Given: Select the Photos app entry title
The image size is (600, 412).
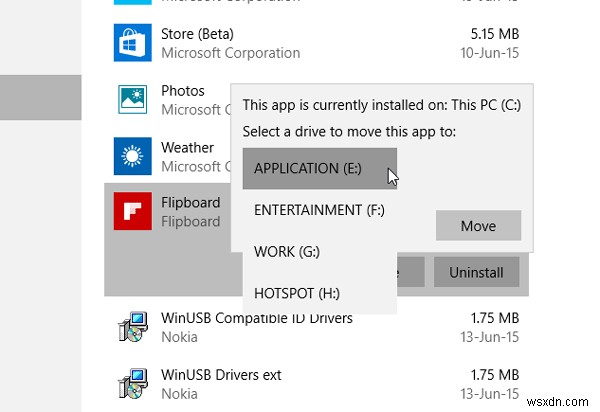Looking at the screenshot, I should click(x=183, y=91).
